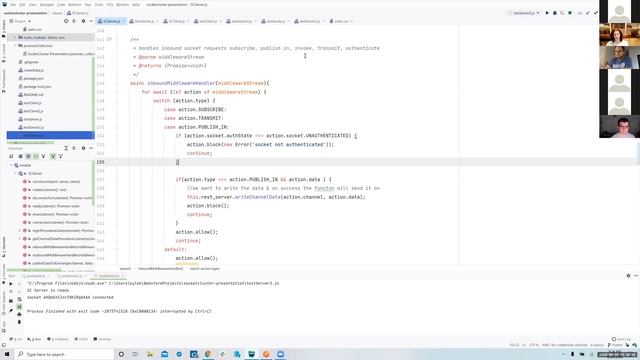Toggle the fourth Structure toolbar filter button
640x360 pixels.
[36, 156]
